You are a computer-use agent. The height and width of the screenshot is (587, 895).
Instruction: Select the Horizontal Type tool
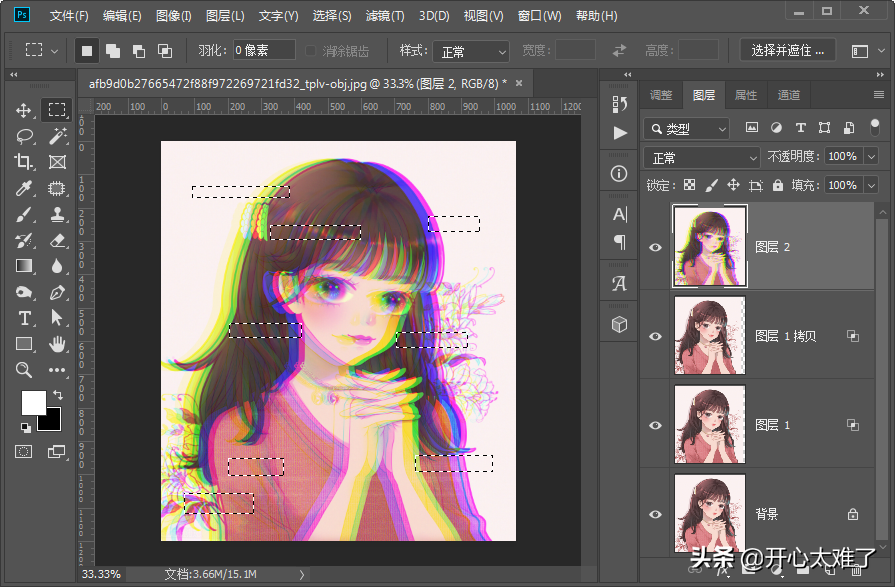tap(25, 318)
